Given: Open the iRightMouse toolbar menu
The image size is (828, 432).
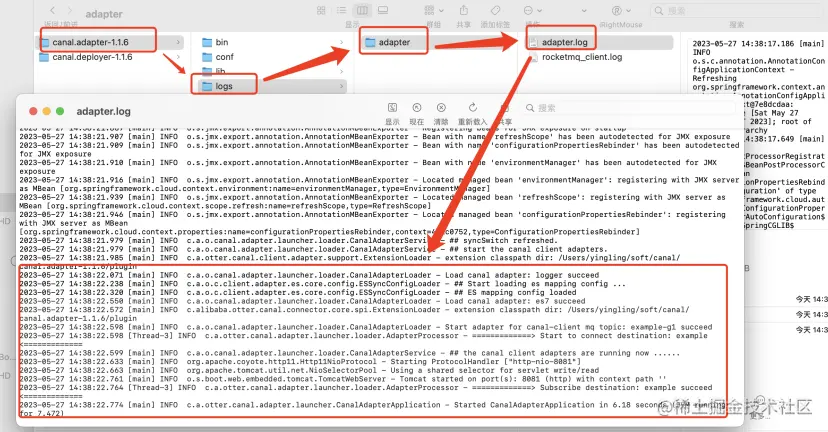Looking at the screenshot, I should 620,11.
